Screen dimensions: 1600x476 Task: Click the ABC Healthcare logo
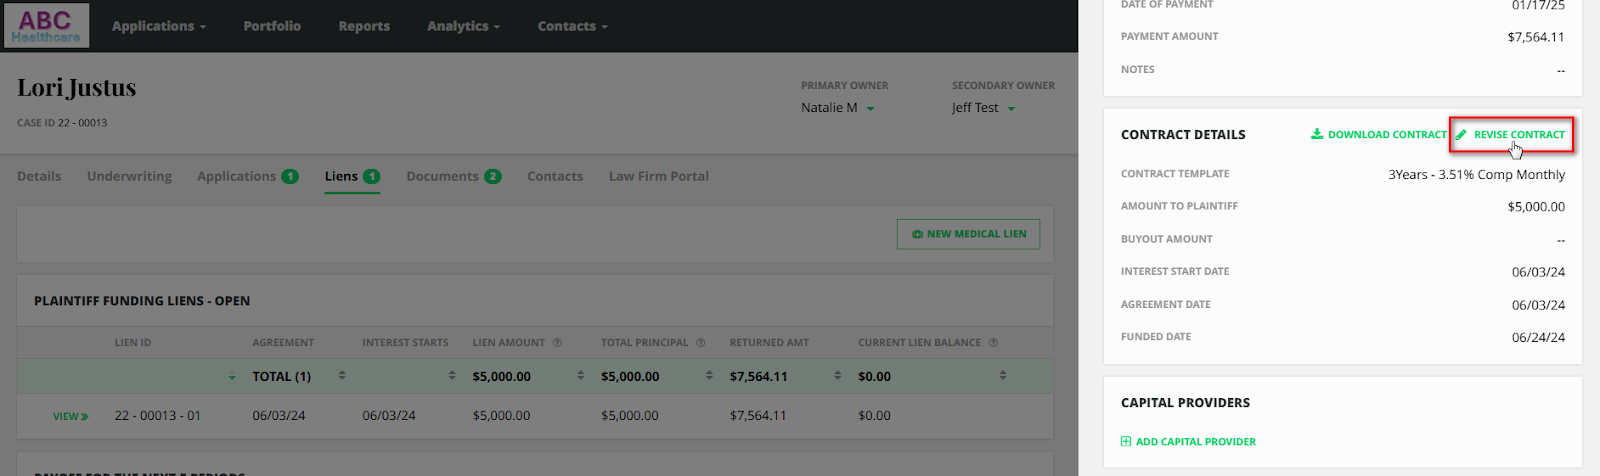(x=46, y=26)
